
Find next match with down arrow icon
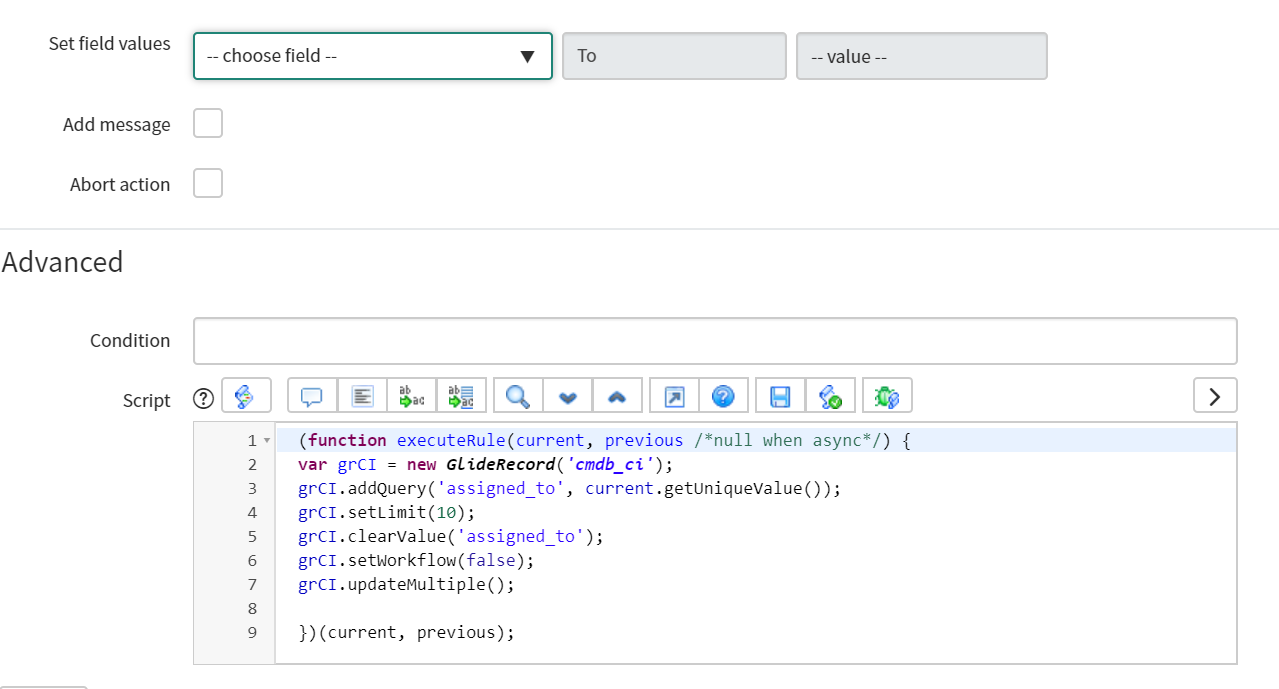pyautogui.click(x=568, y=396)
